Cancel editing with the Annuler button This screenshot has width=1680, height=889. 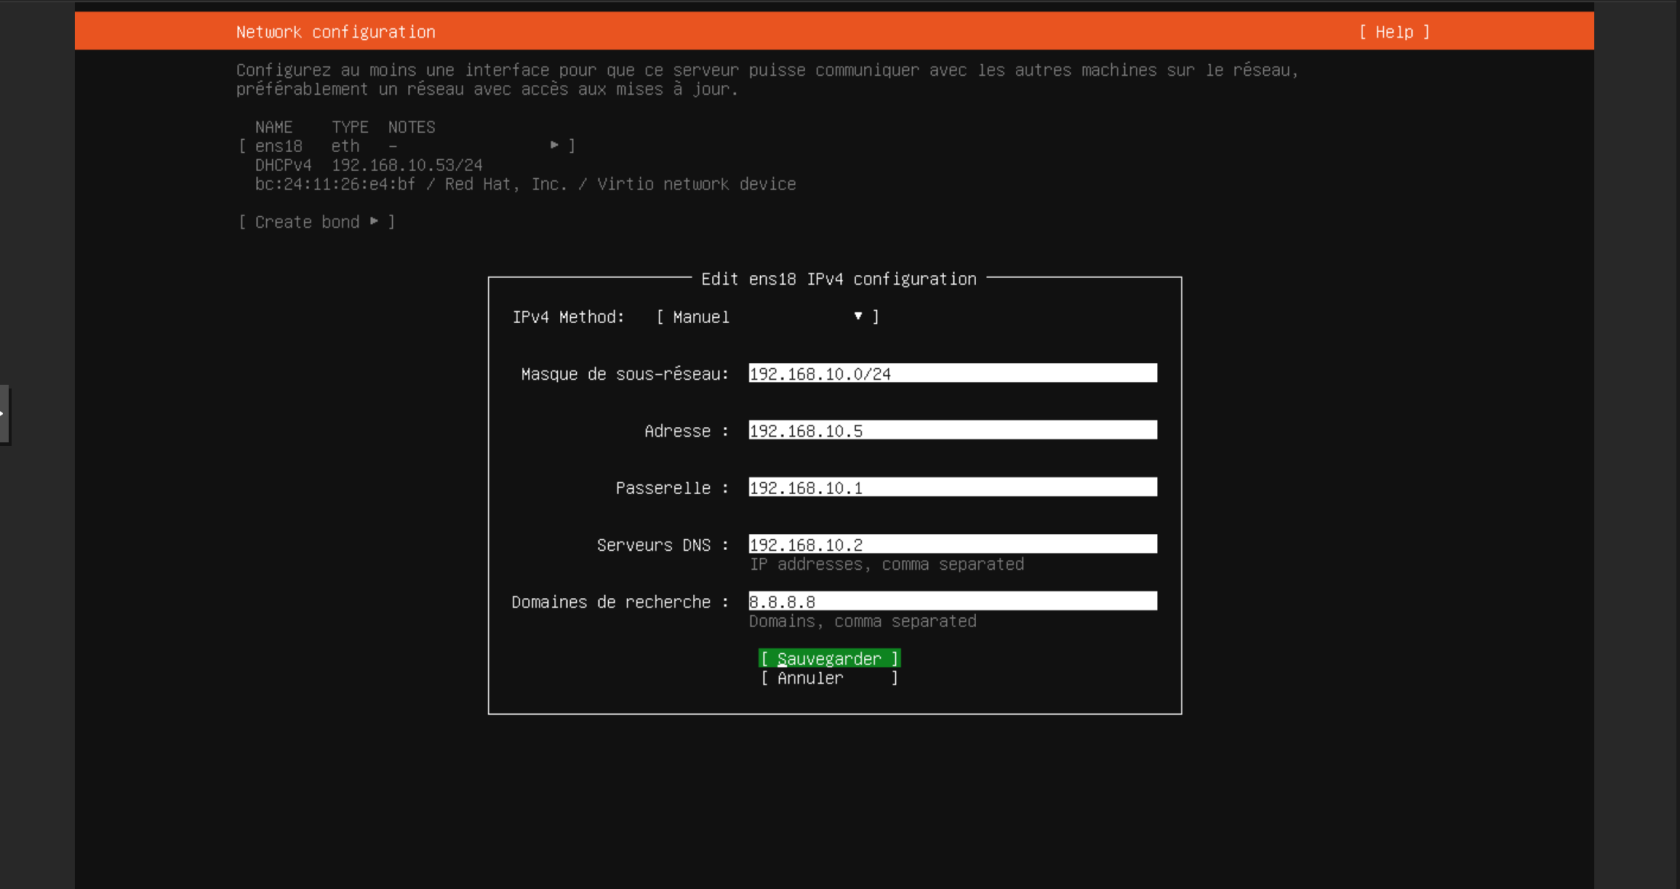[x=828, y=678]
